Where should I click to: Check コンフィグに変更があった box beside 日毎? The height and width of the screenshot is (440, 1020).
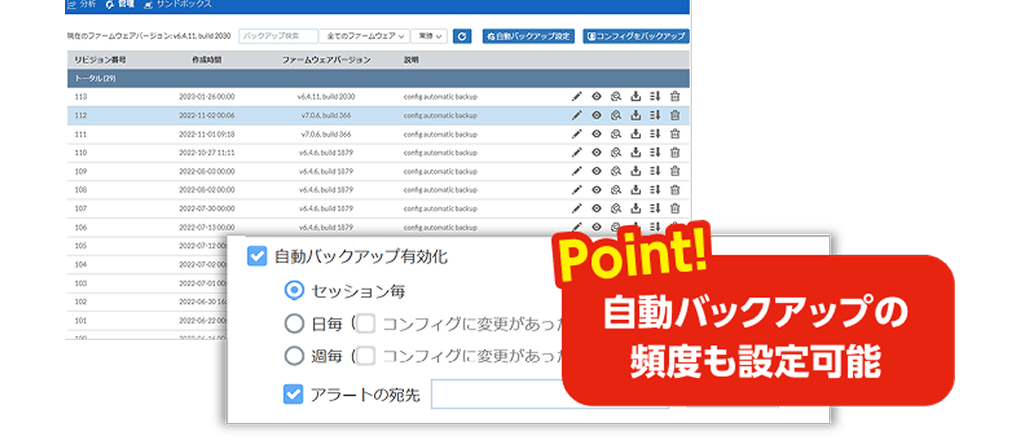[366, 323]
